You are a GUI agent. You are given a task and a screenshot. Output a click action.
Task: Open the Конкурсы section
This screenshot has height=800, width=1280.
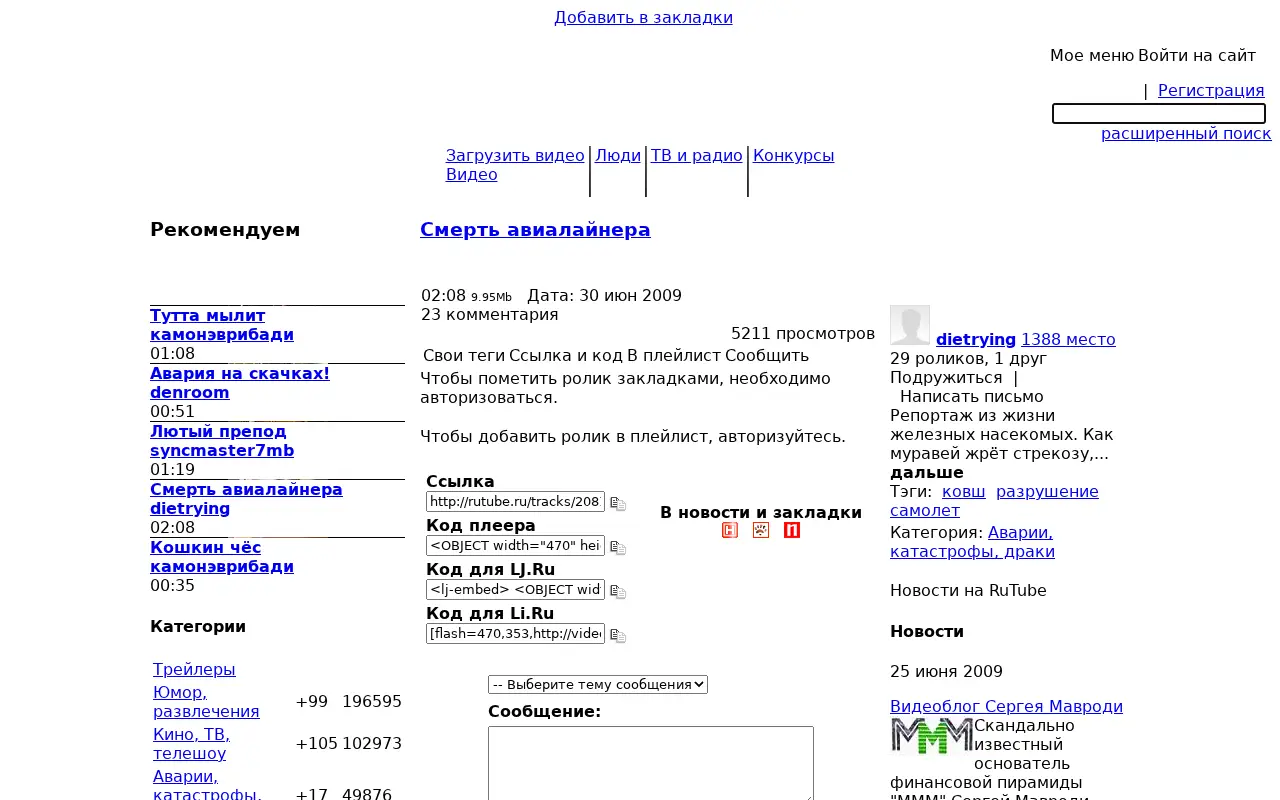(x=793, y=156)
